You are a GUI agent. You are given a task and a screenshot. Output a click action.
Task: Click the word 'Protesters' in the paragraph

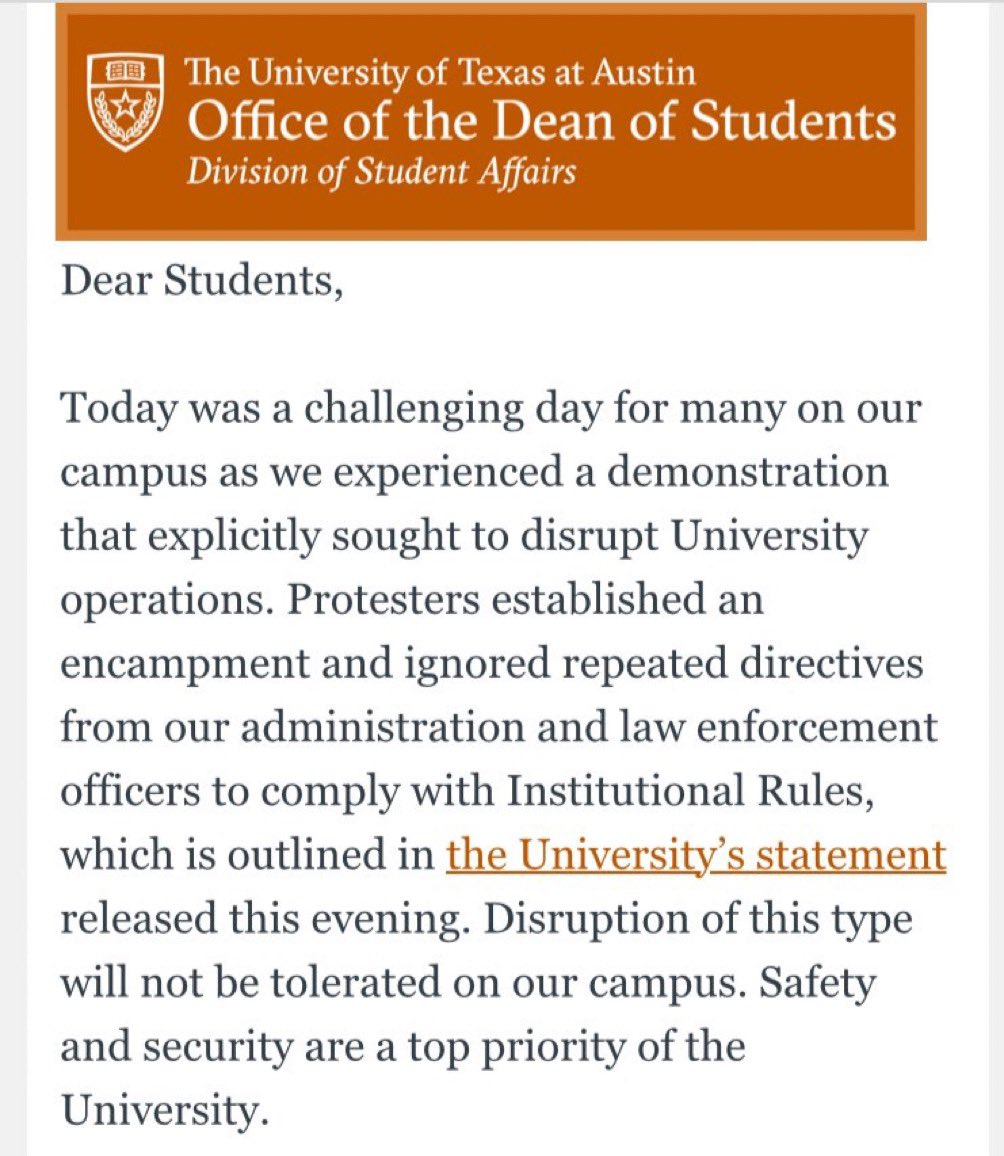(383, 600)
